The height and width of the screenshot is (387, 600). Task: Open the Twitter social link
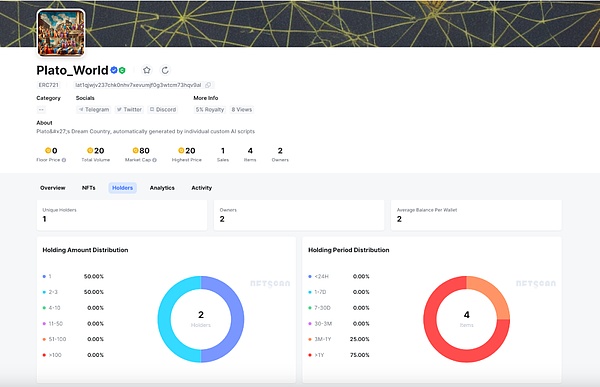(x=129, y=109)
